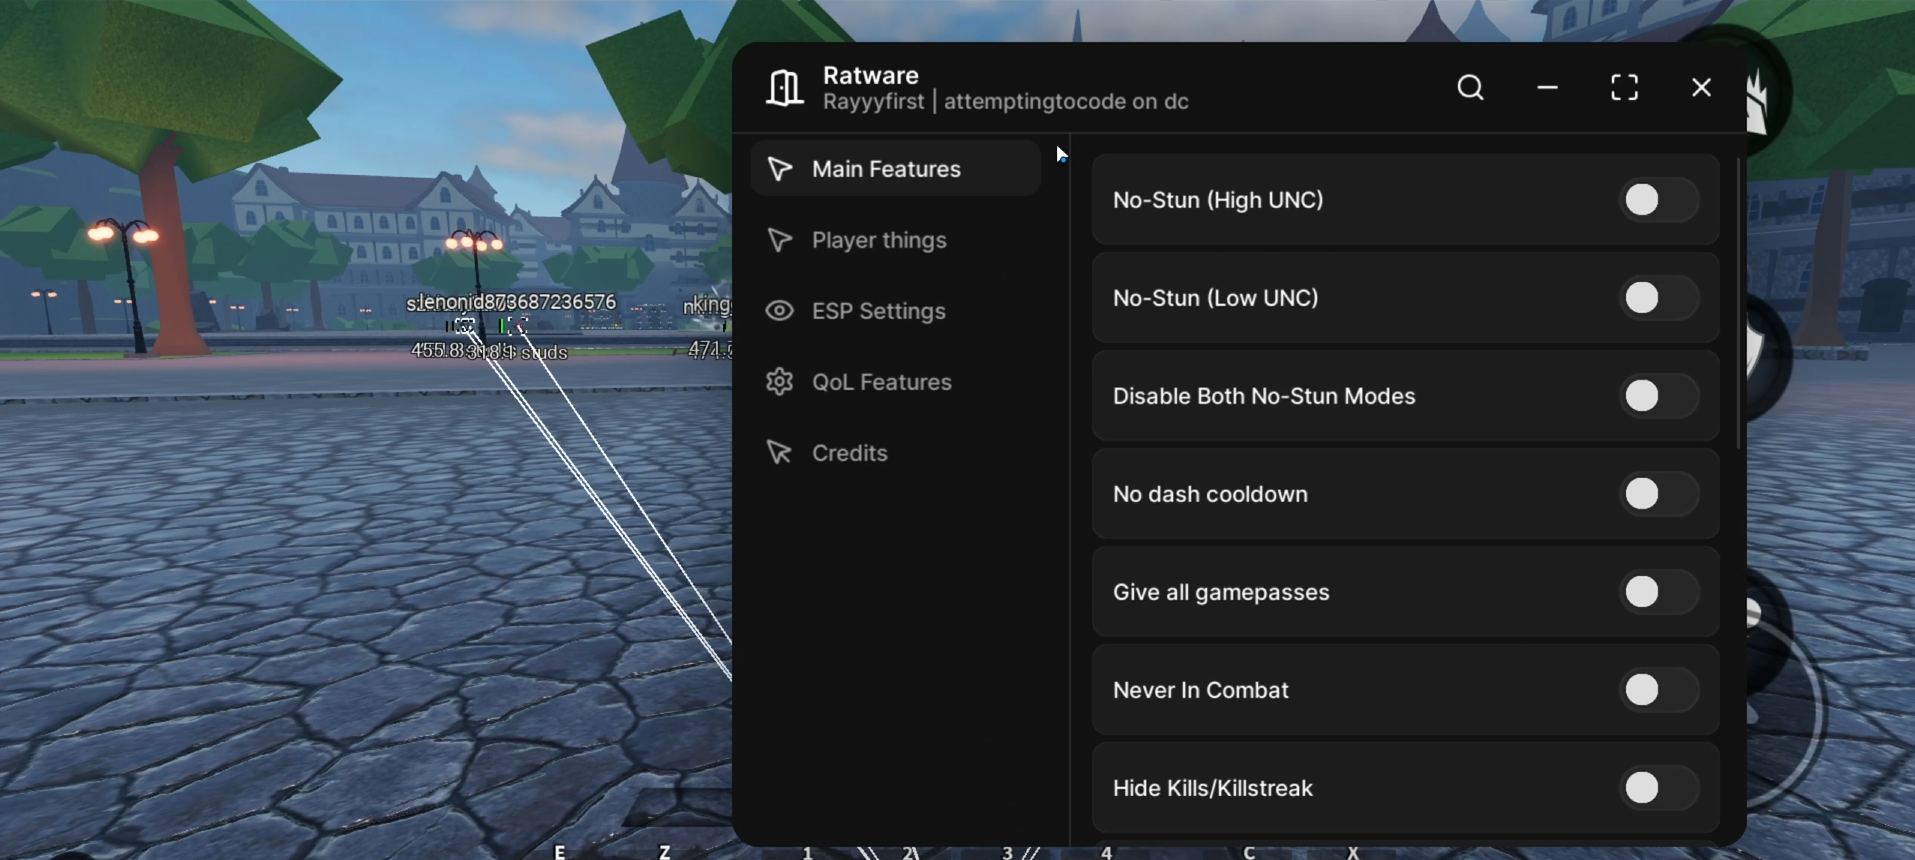
Task: Switch on Give all gamepasses
Action: (1657, 592)
